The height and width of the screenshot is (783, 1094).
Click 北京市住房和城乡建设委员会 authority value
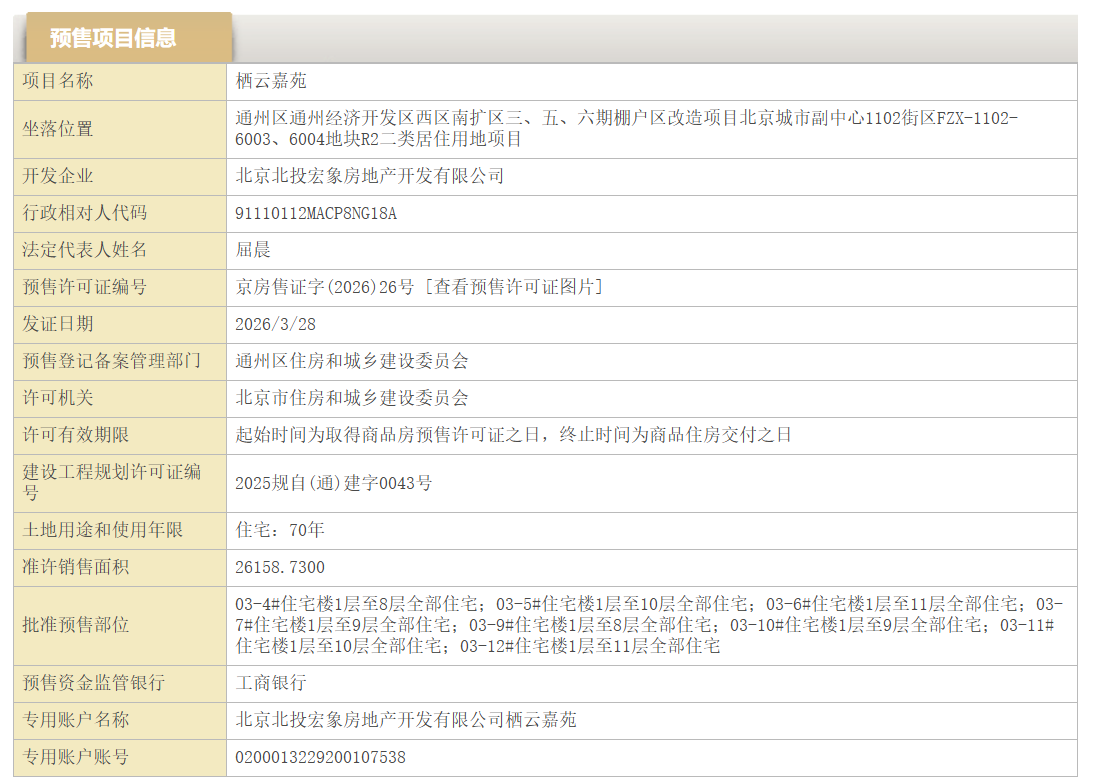351,398
